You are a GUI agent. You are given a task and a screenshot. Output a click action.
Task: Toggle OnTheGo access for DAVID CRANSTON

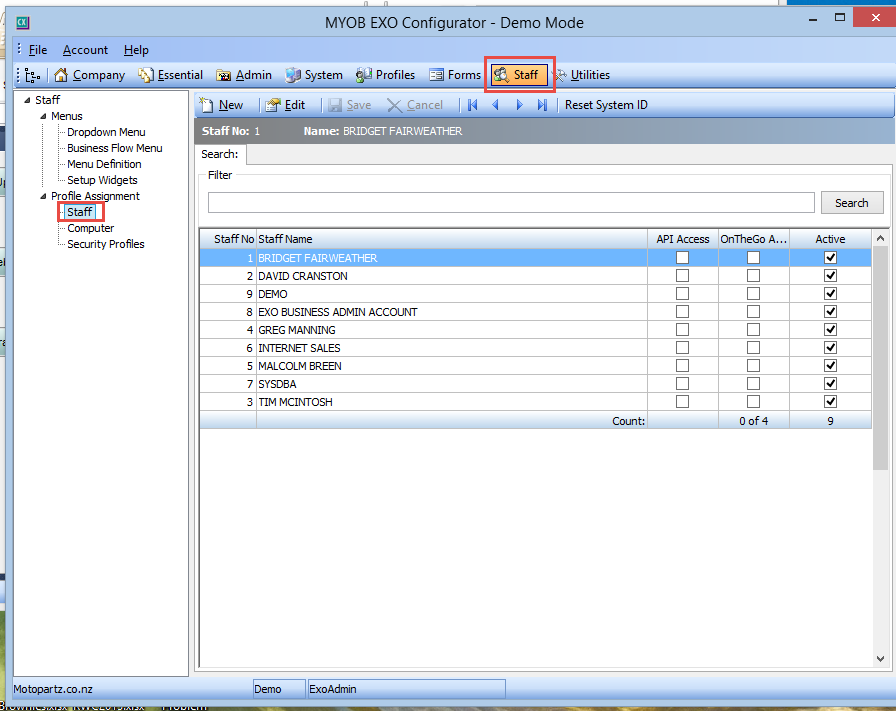coord(754,276)
